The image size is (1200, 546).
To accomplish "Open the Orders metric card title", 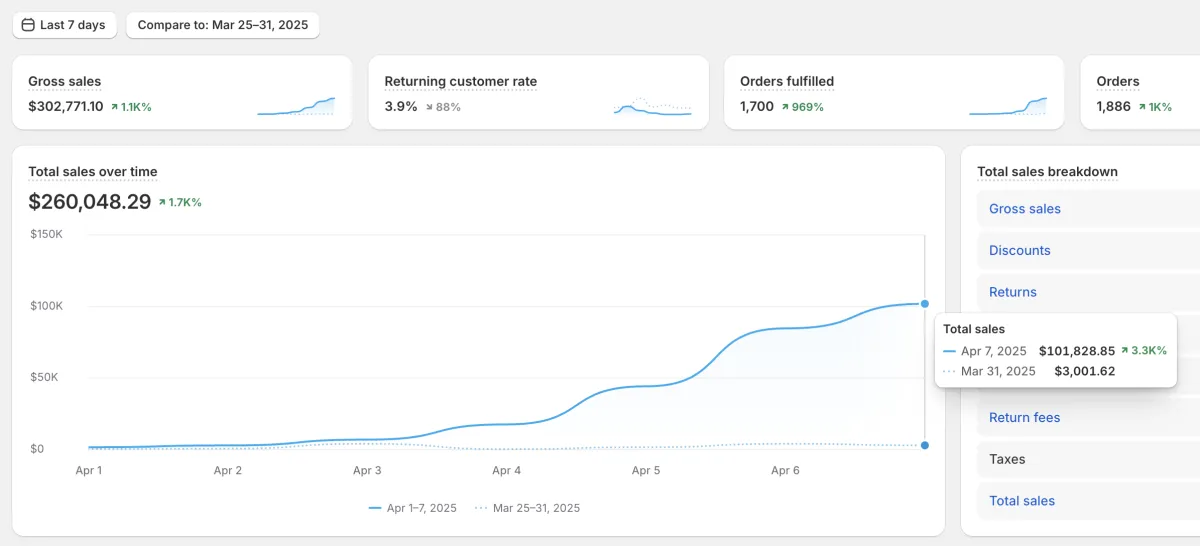I will point(1118,82).
